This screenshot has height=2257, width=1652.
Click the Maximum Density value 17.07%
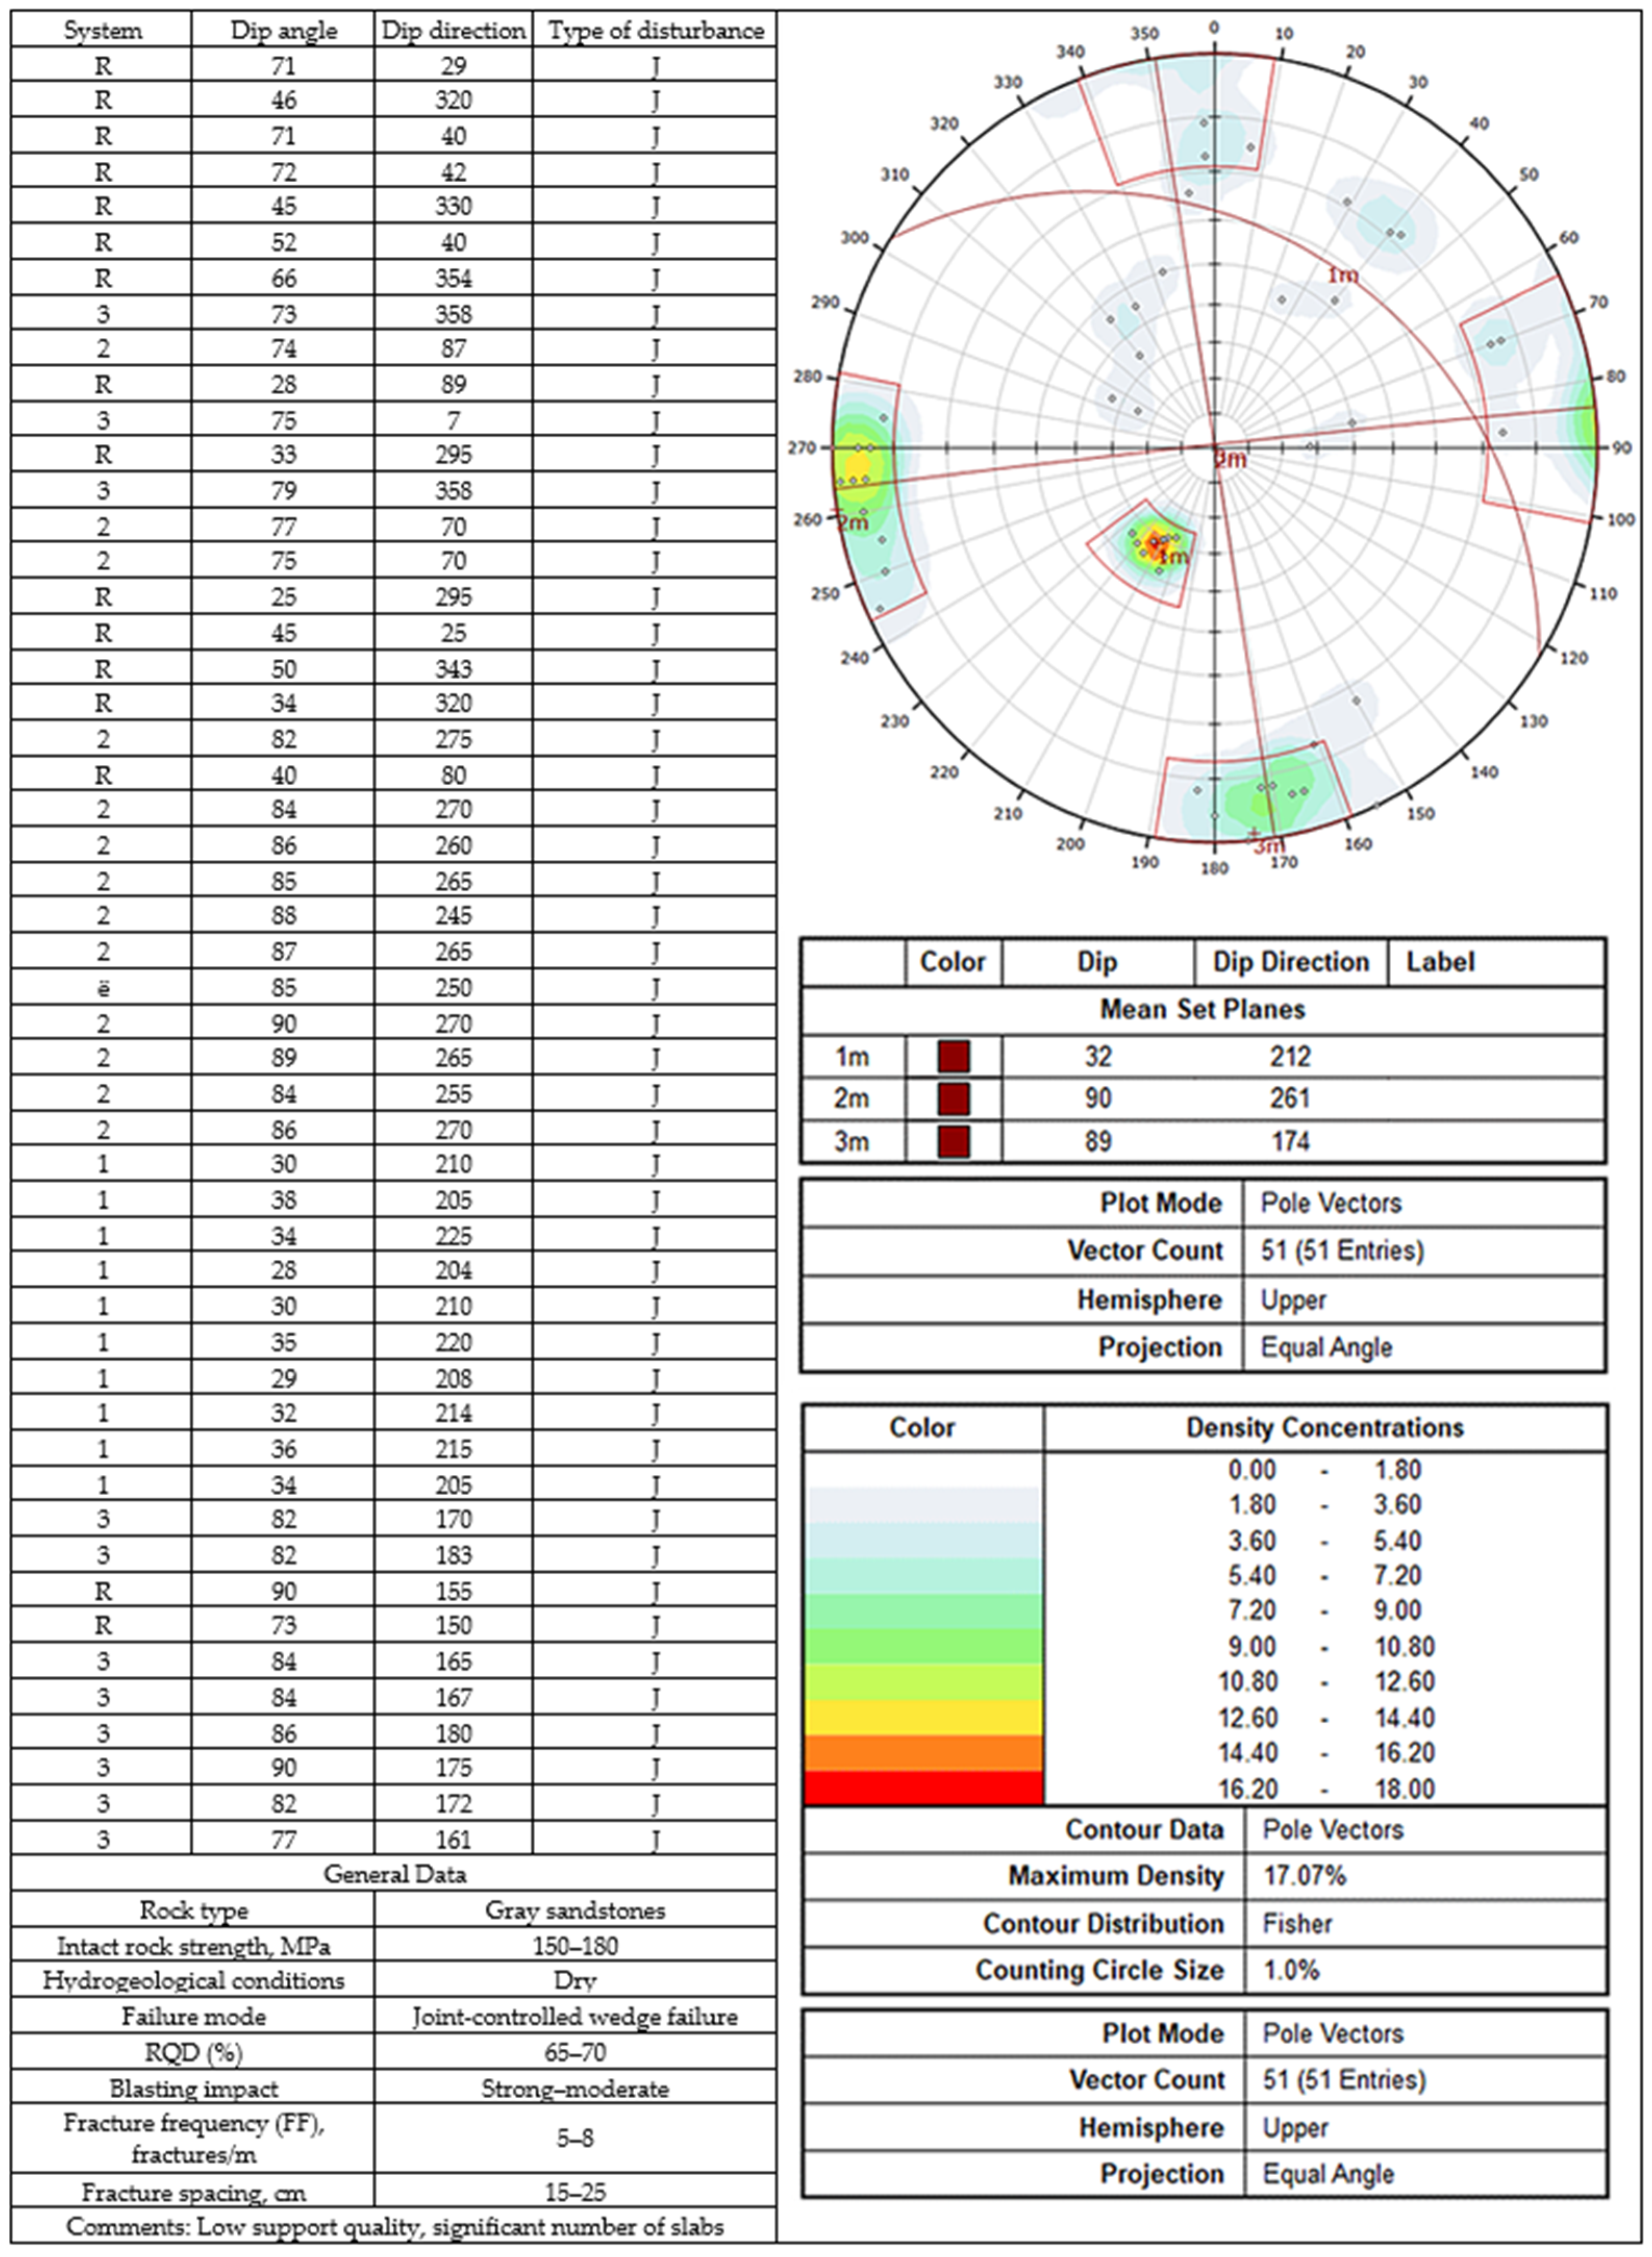(1304, 1875)
